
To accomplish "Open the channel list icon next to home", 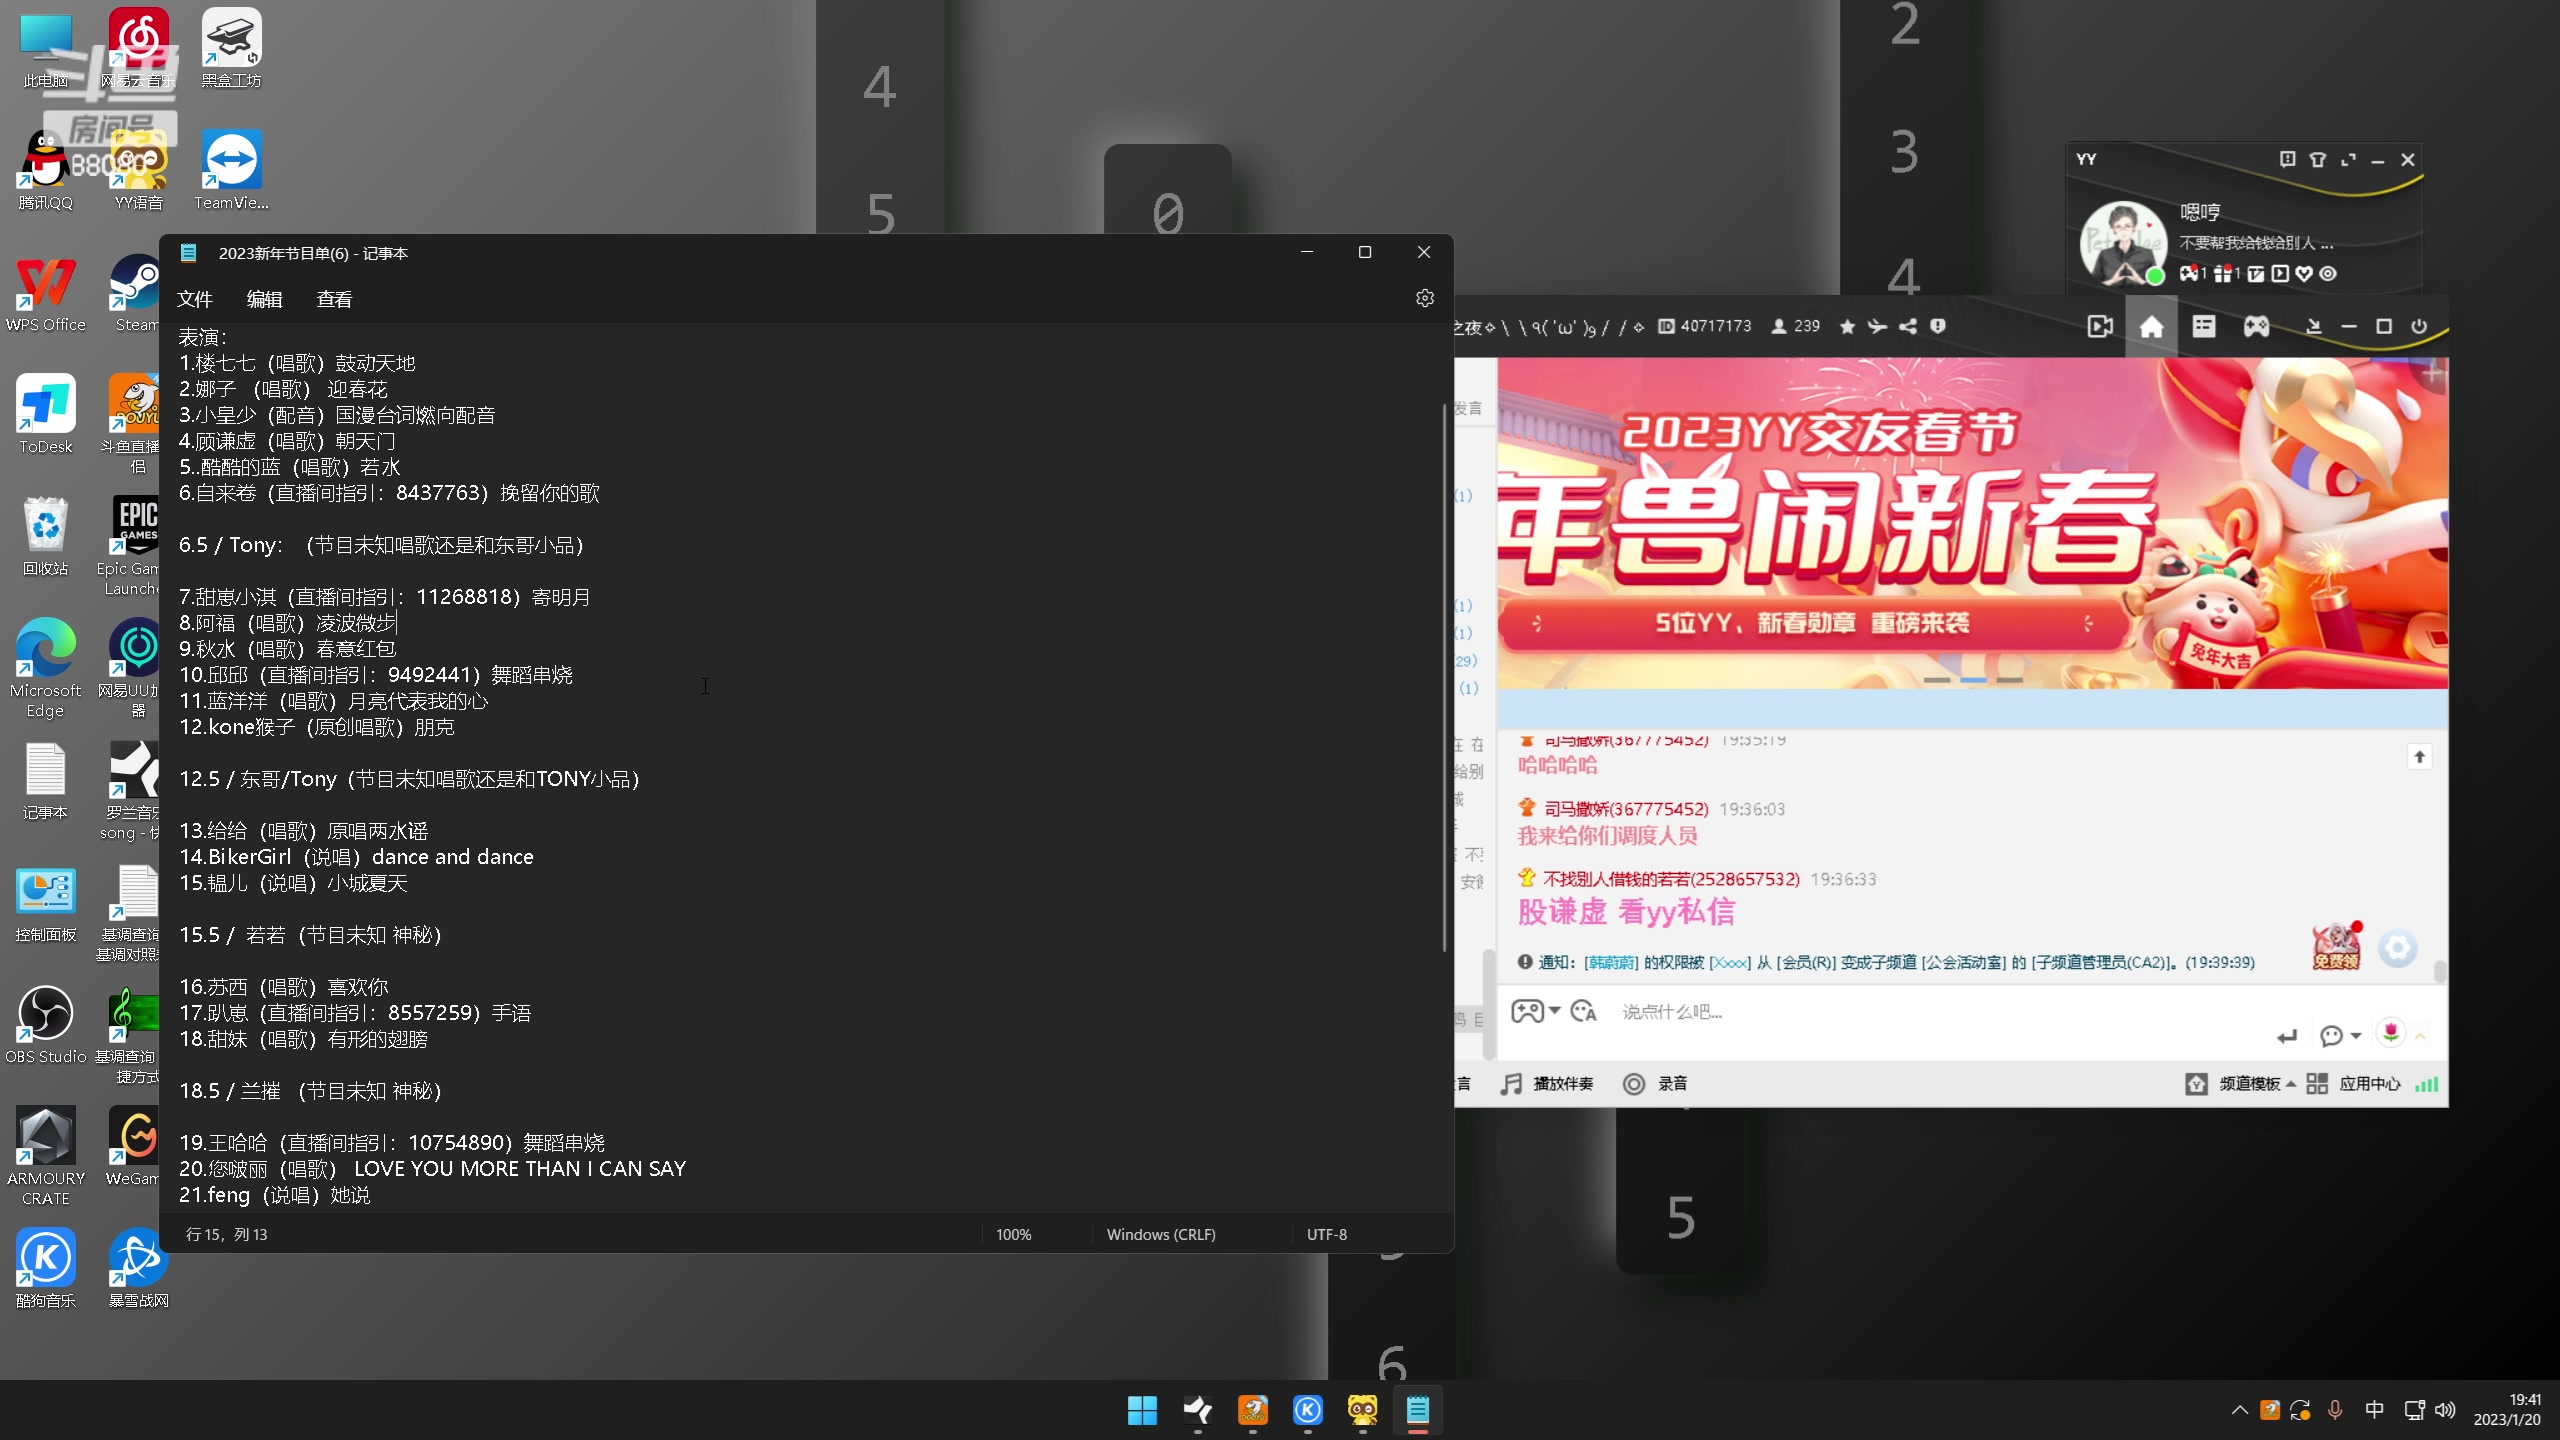I will tap(2204, 326).
